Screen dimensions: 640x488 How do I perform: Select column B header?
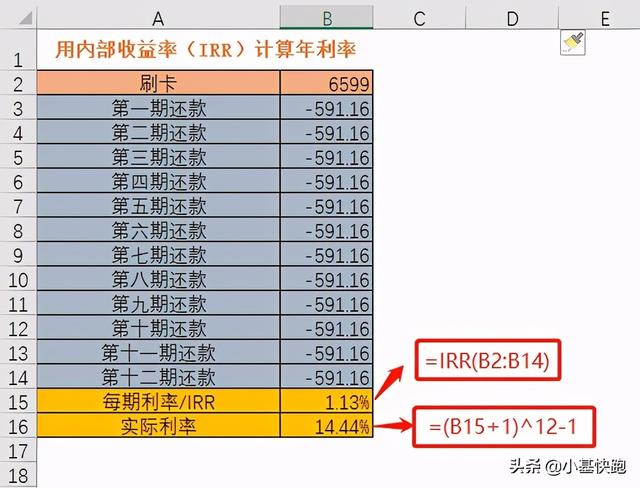327,18
